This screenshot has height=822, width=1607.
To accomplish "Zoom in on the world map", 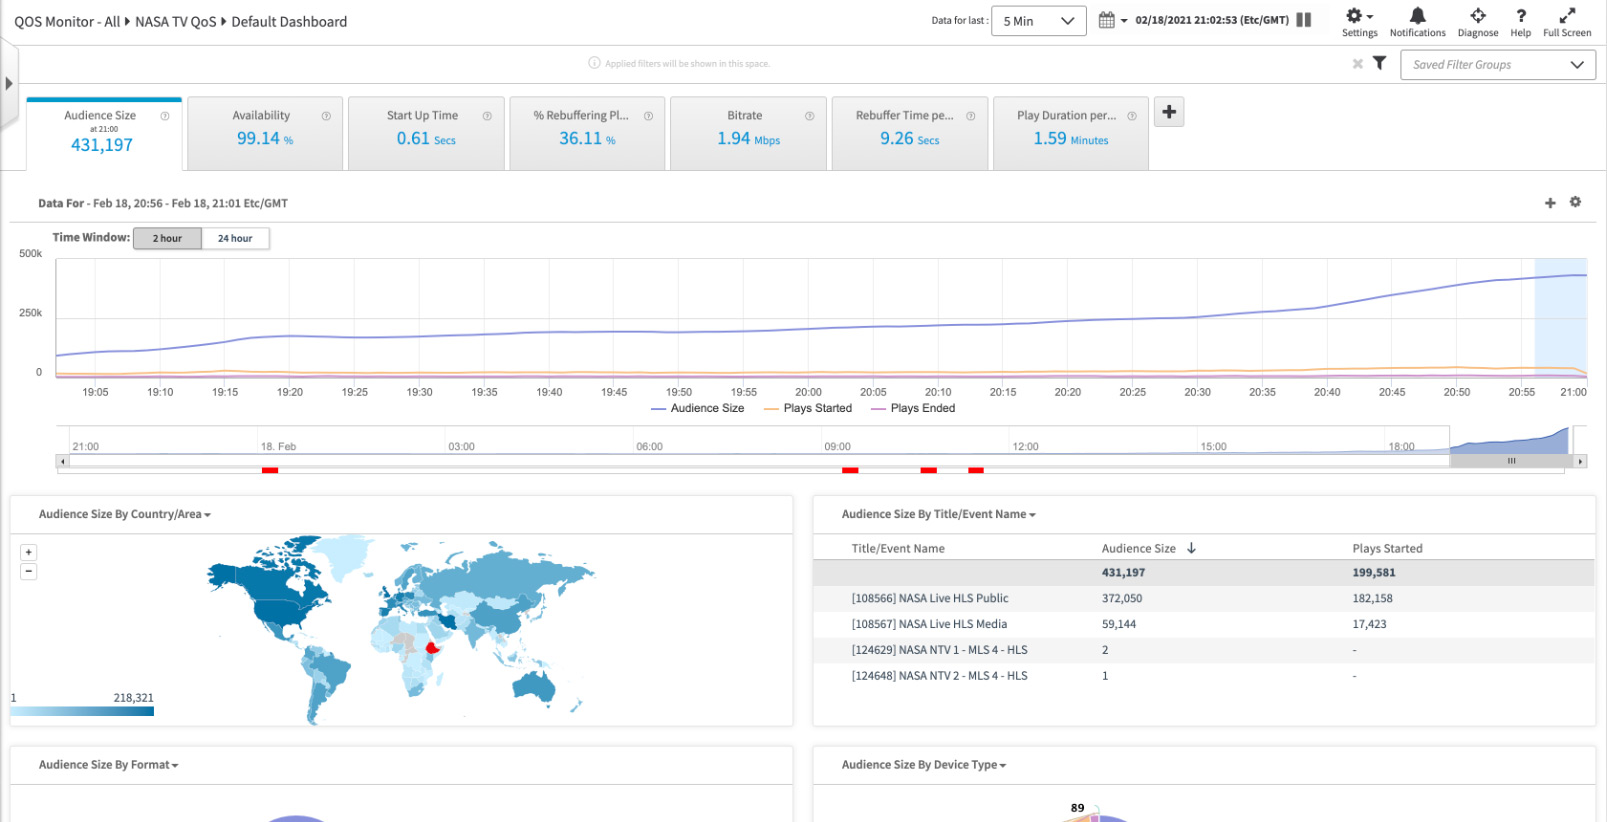I will 29,552.
